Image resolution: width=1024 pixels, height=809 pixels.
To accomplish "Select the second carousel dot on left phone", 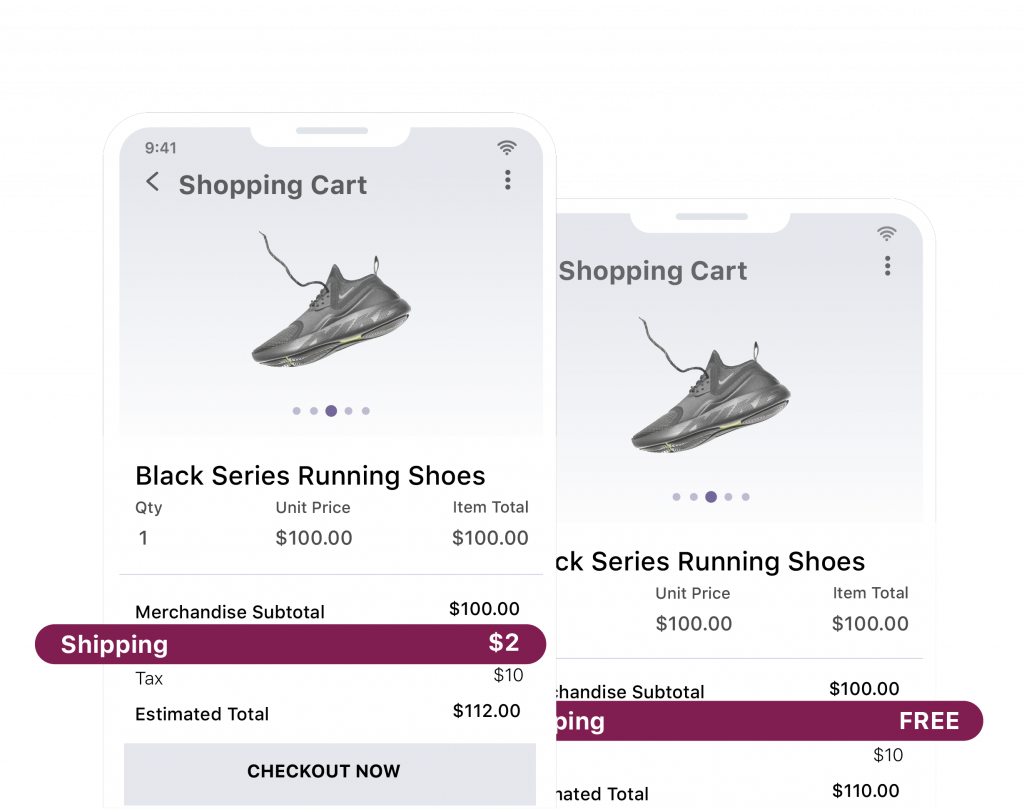I will (x=313, y=410).
